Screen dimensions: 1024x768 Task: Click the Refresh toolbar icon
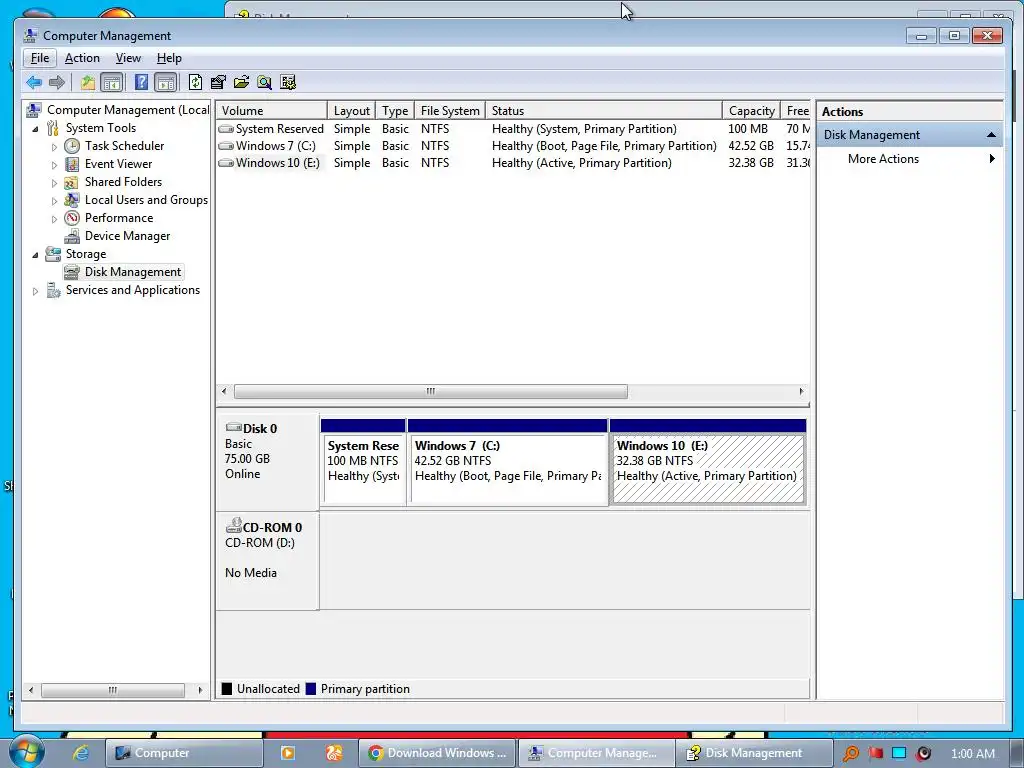pos(195,82)
